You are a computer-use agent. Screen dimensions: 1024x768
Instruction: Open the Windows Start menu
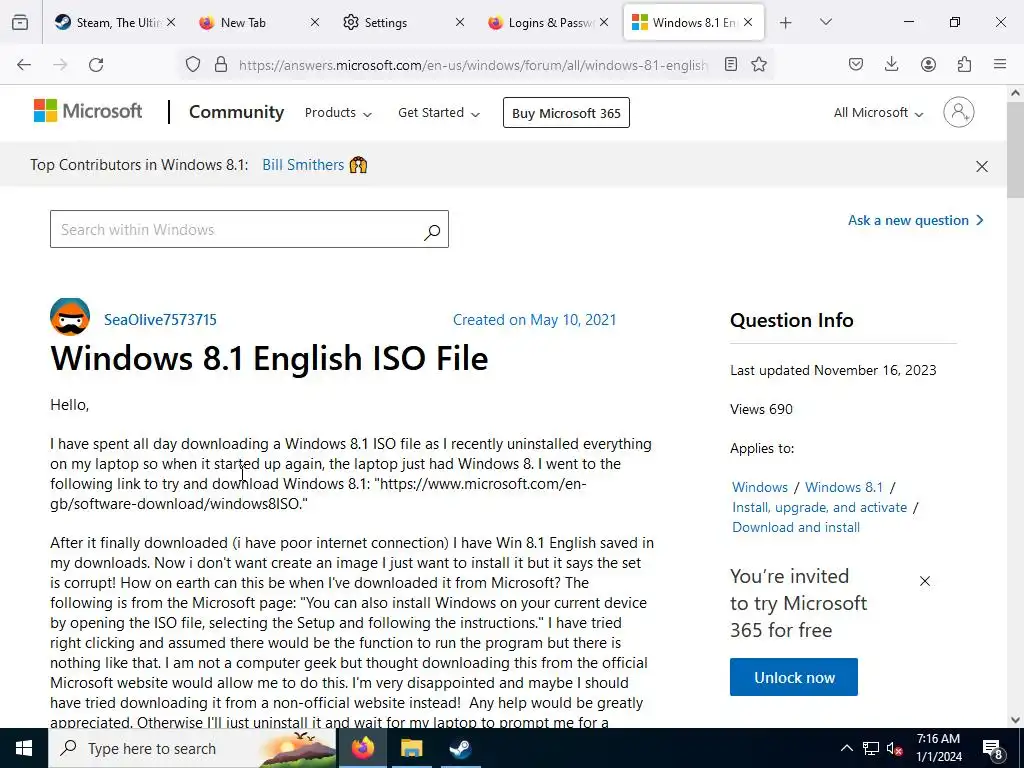pyautogui.click(x=24, y=748)
